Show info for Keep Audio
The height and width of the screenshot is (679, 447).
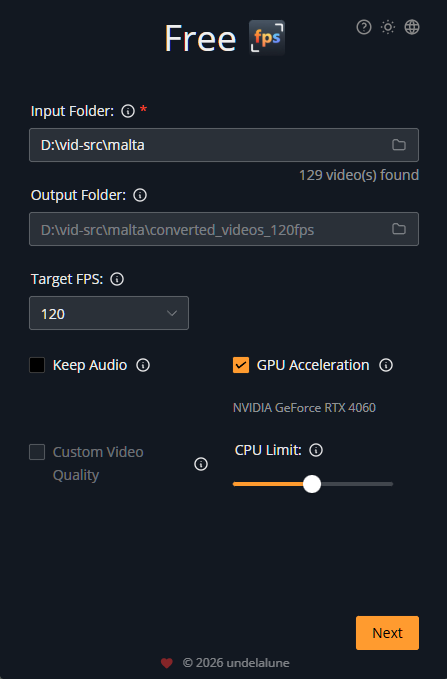pos(143,365)
